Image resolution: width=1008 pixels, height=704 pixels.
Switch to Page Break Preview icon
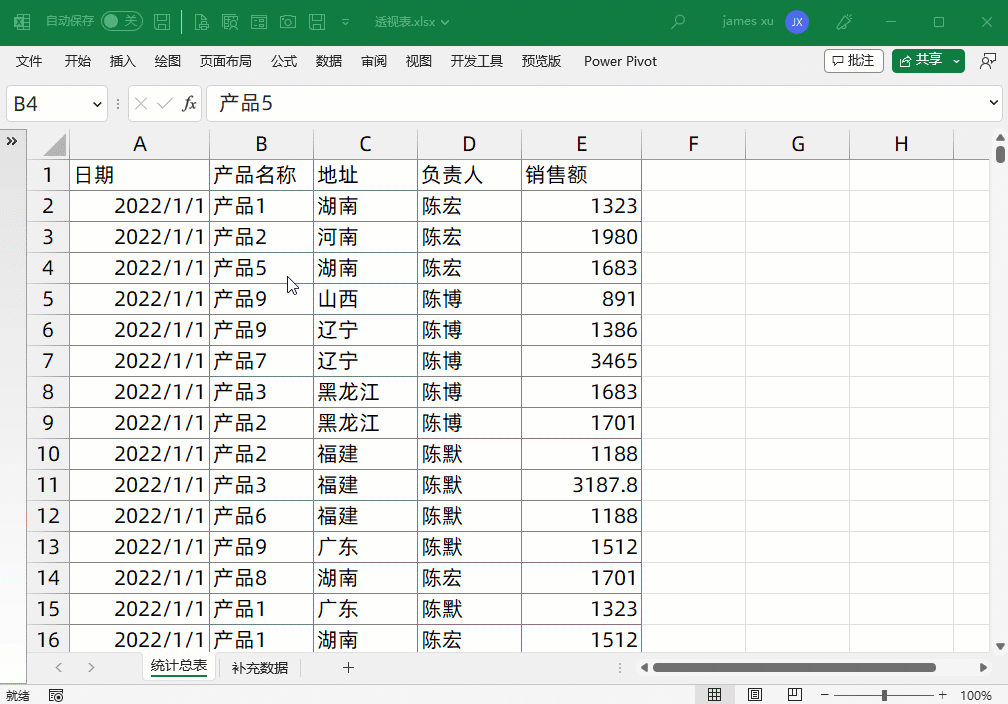795,694
